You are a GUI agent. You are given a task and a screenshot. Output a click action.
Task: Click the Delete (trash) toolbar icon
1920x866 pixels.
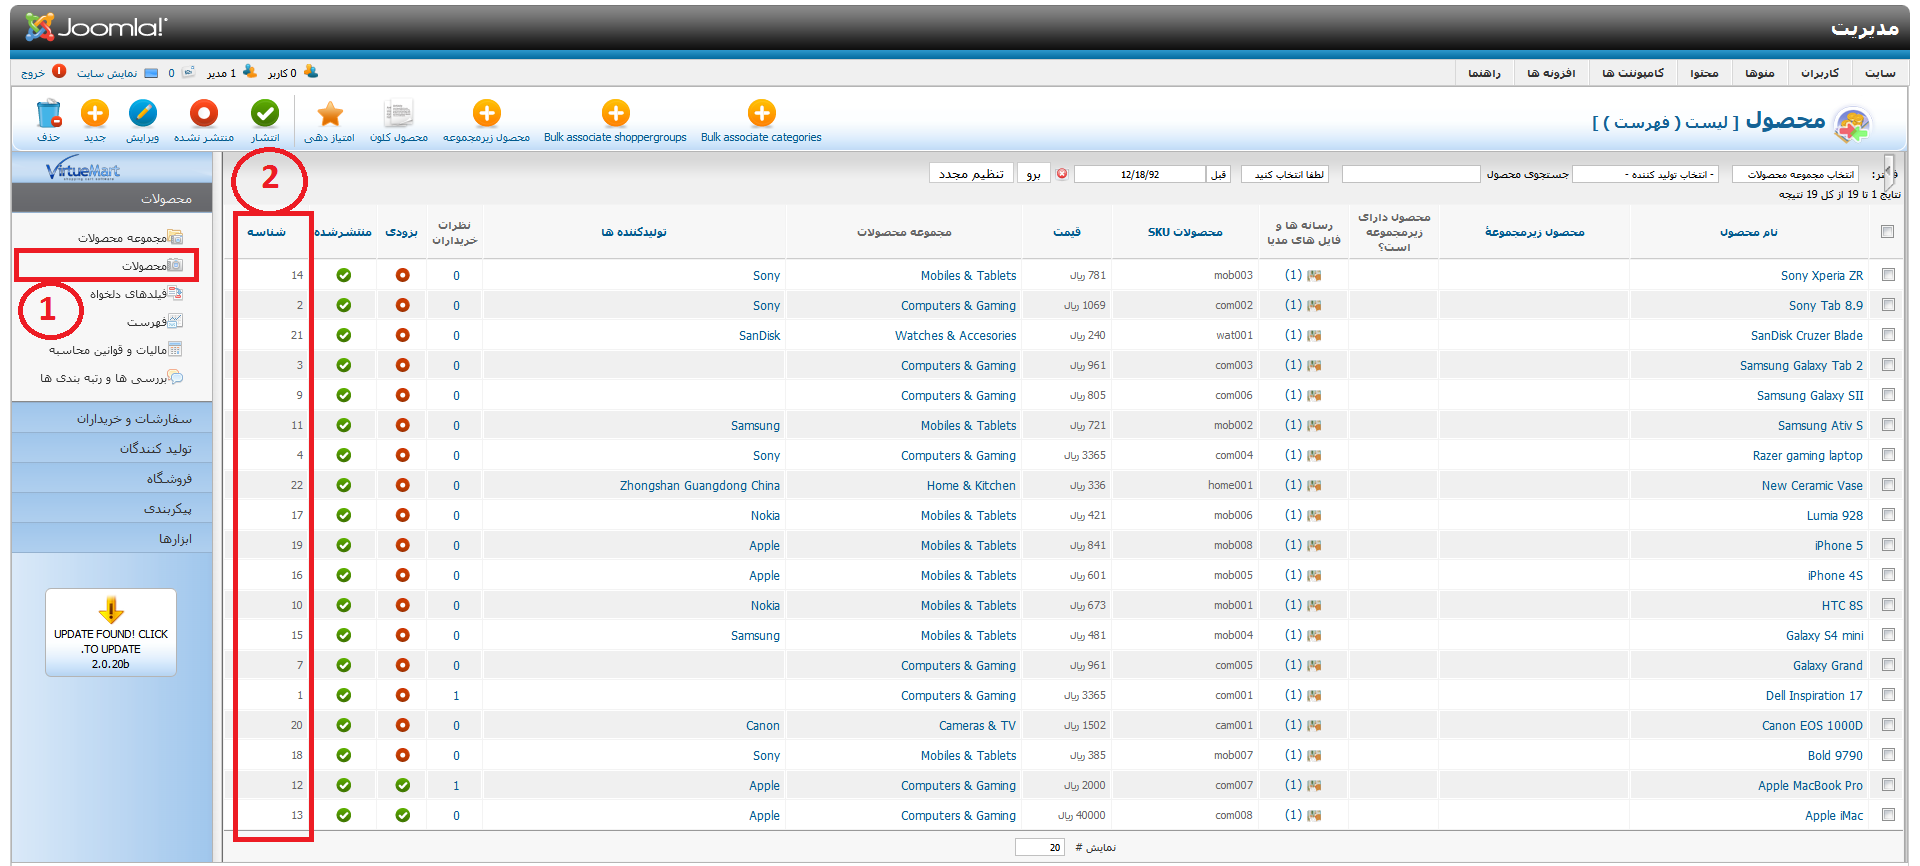click(x=48, y=115)
